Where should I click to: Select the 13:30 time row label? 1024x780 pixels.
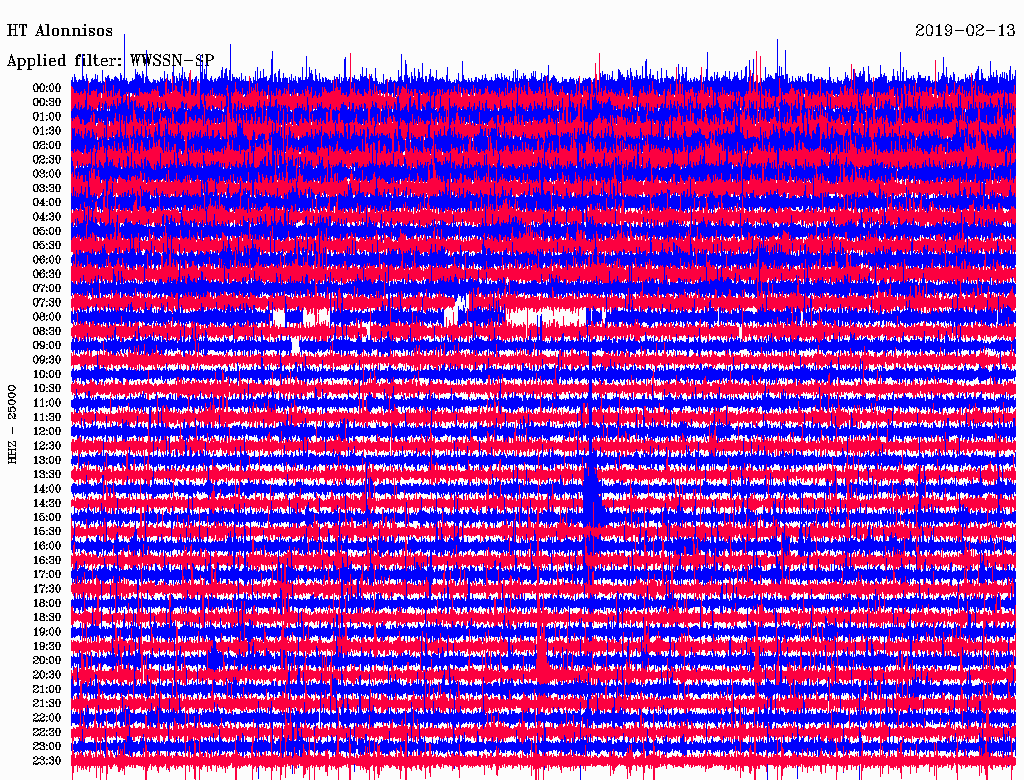[x=47, y=474]
